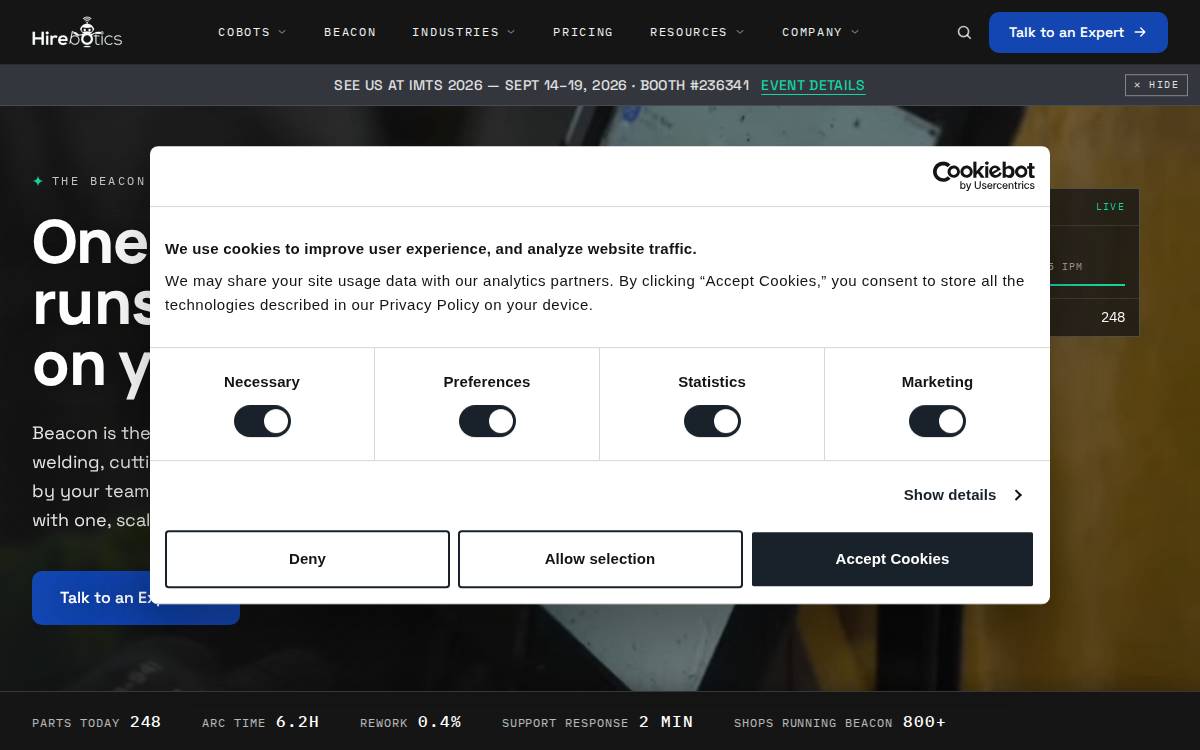Click the Cookiebot by Usercentrics logo
This screenshot has width=1200, height=750.
[x=984, y=175]
